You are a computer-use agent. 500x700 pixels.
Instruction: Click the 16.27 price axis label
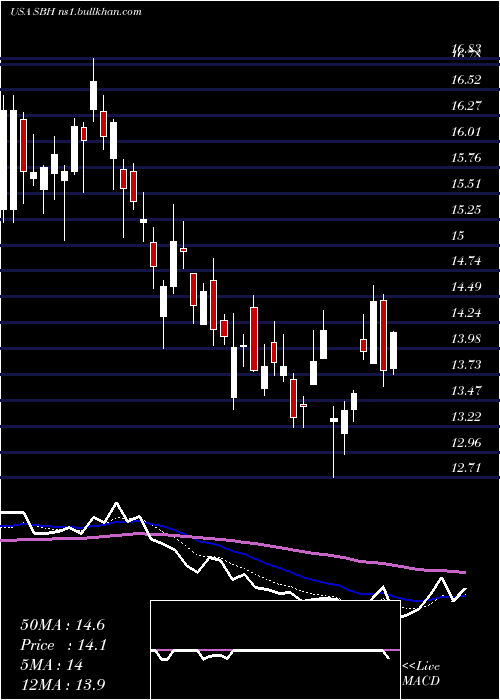(466, 106)
